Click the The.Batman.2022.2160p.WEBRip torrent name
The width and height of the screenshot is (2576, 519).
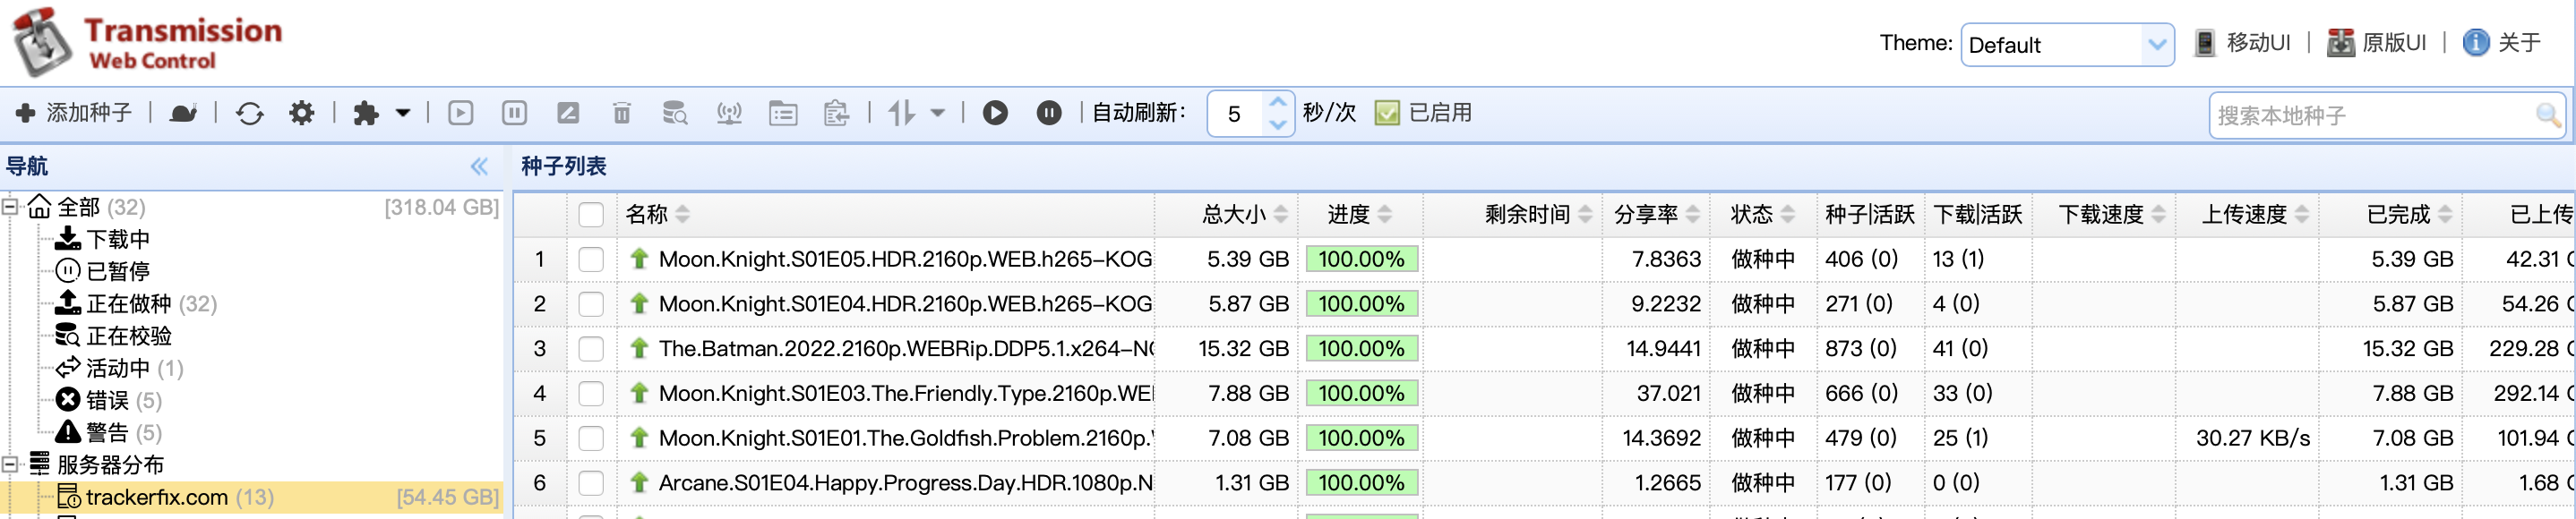906,349
